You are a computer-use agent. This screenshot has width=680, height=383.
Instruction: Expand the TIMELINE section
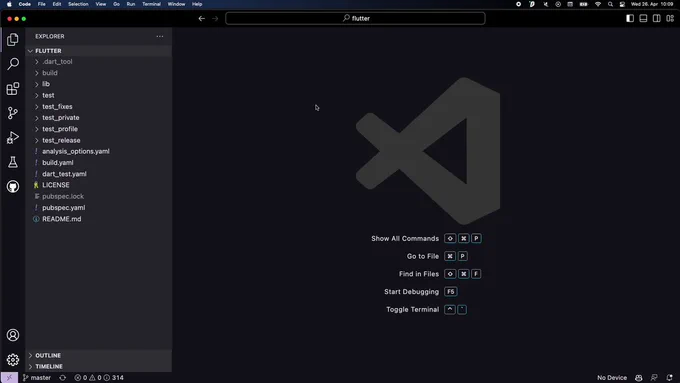[x=98, y=367]
